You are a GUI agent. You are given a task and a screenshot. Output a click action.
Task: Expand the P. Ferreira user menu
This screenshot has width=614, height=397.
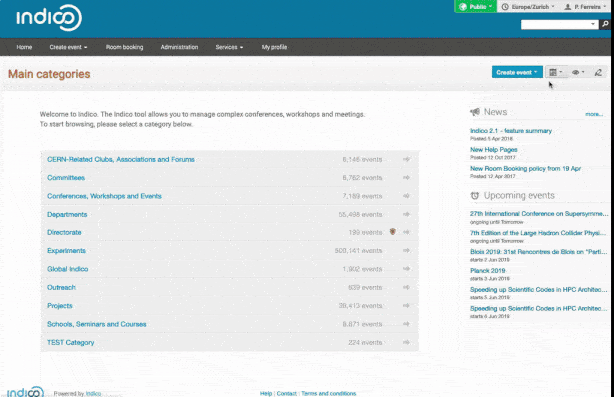pos(585,7)
